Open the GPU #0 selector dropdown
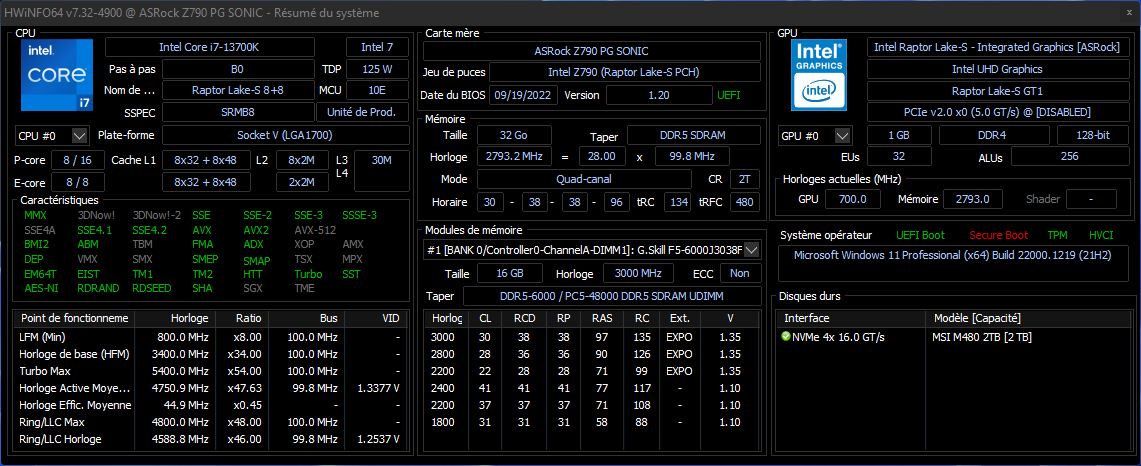1141x466 pixels. tap(815, 135)
